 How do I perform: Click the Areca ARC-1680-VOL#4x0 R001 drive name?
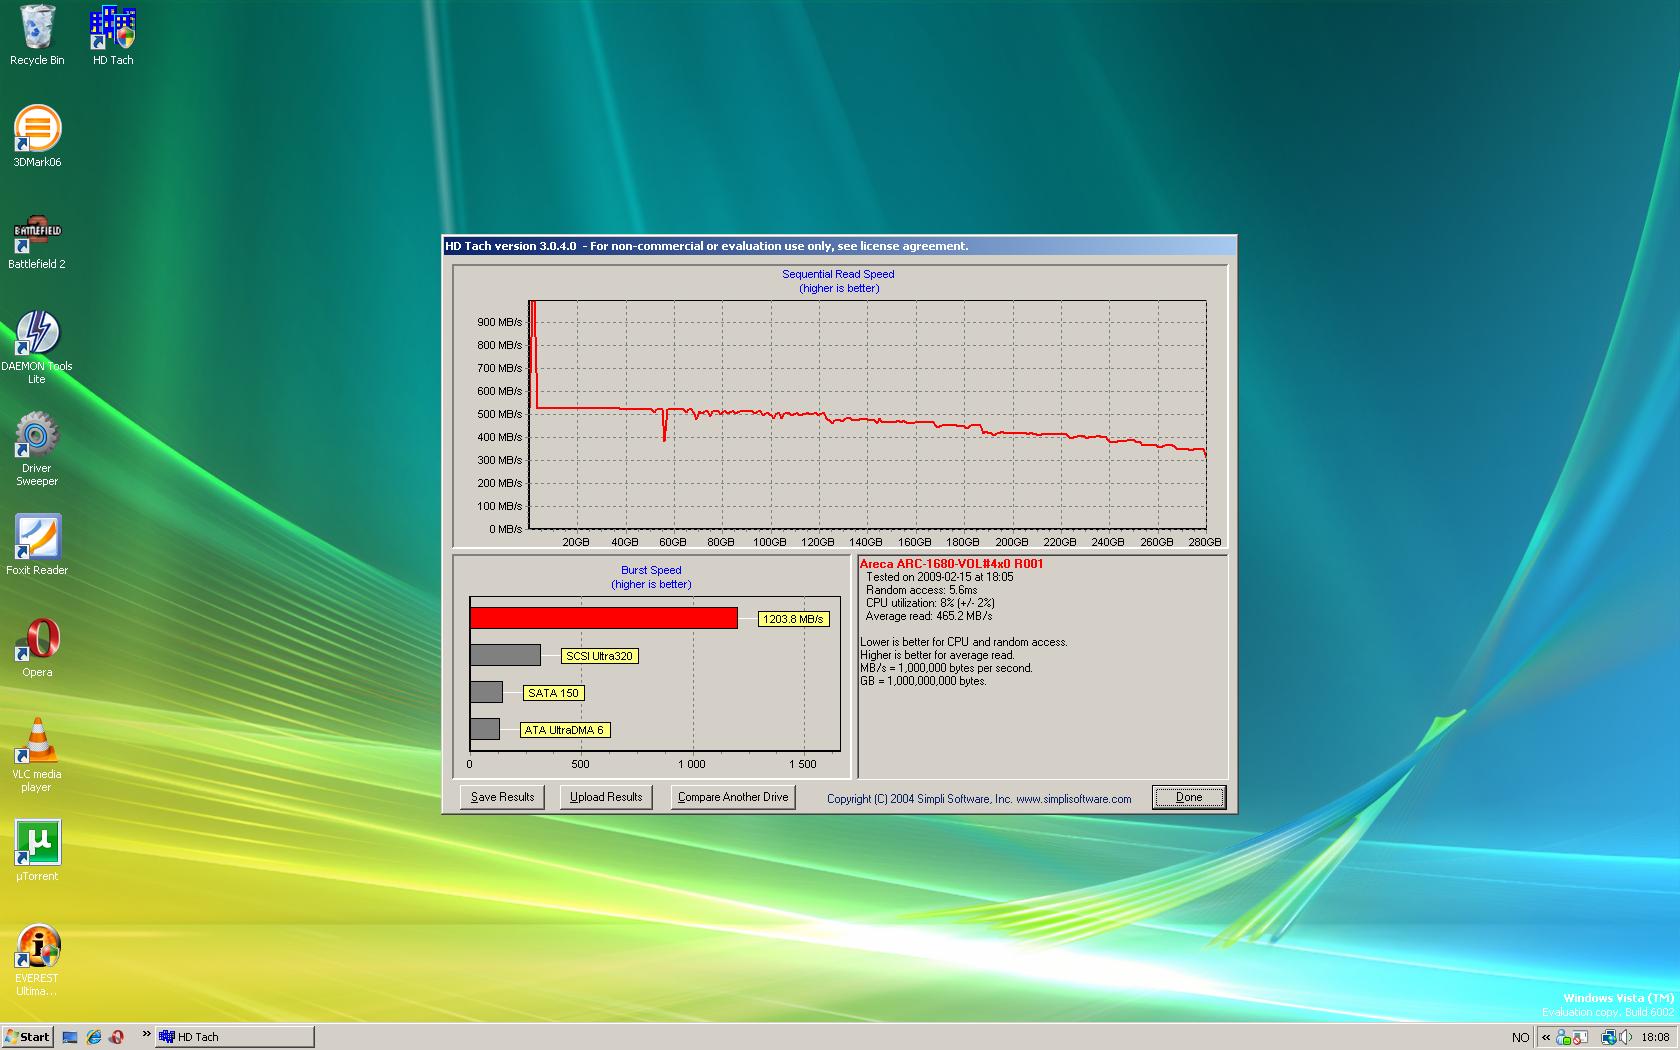pyautogui.click(x=951, y=564)
